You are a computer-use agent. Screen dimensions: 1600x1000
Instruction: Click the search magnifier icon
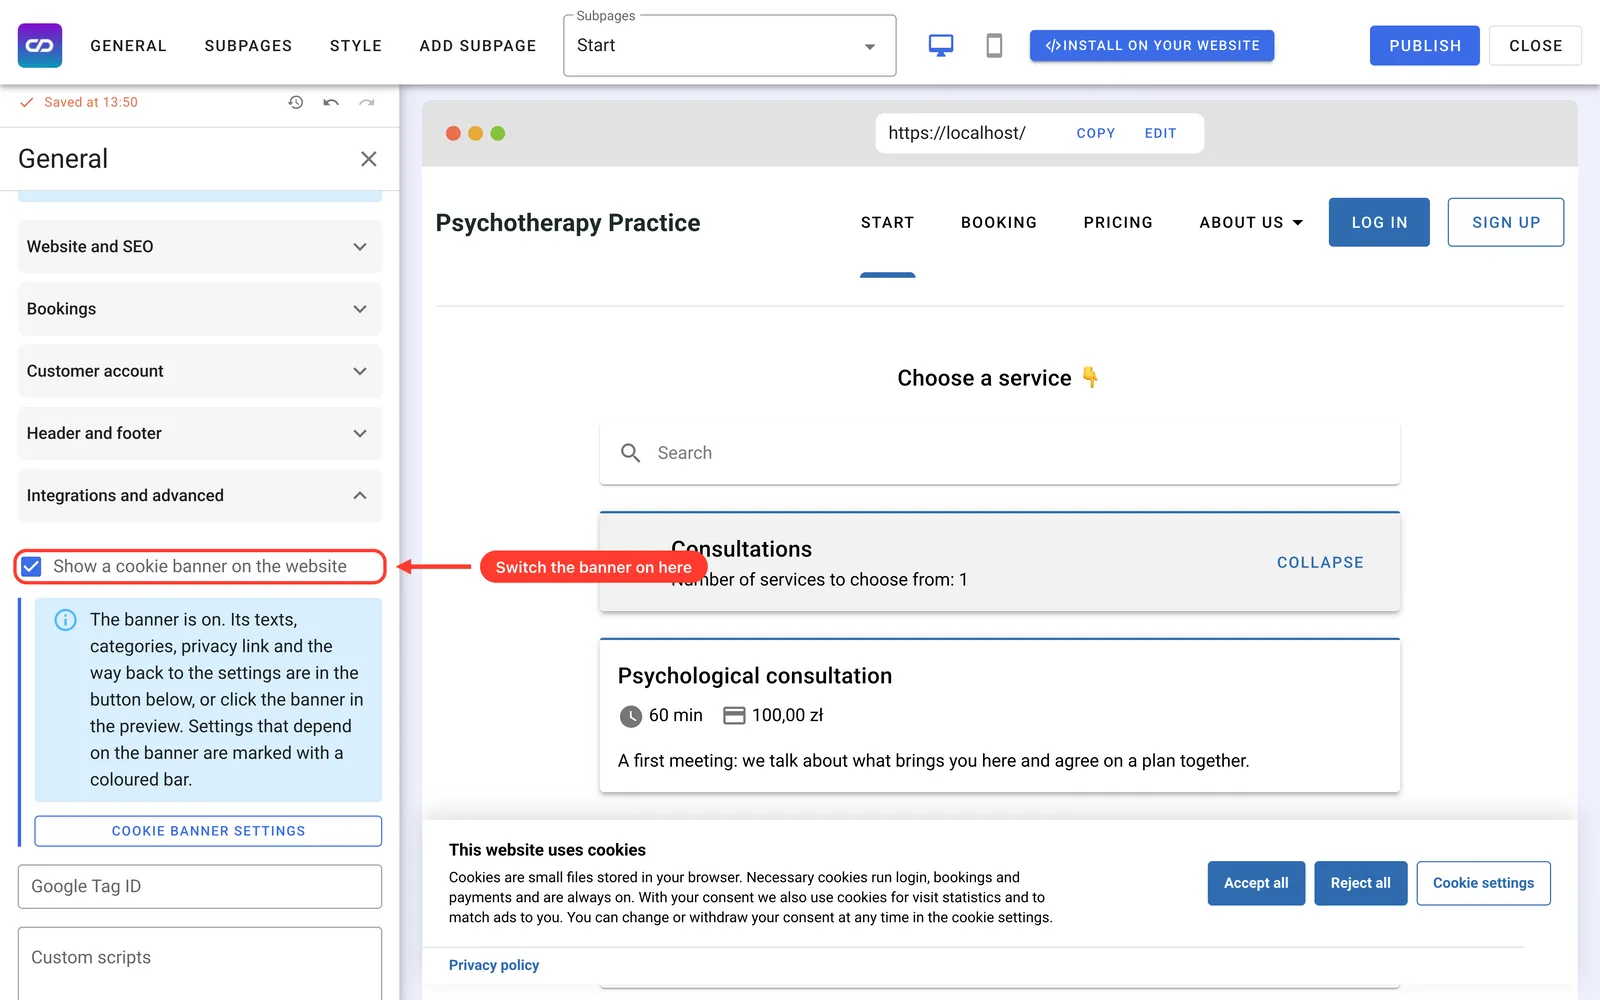coord(630,453)
